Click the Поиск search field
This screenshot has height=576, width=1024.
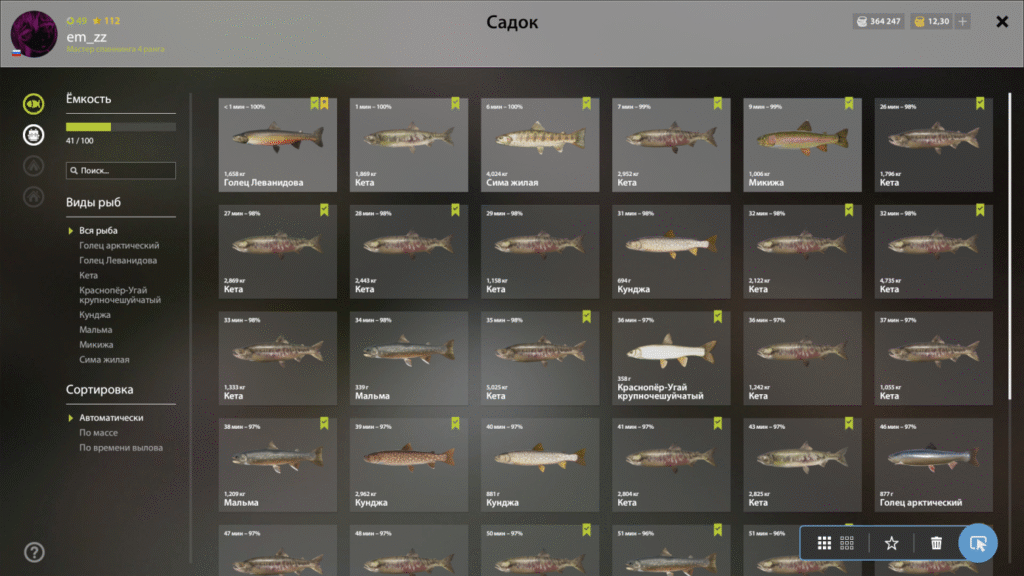[121, 170]
